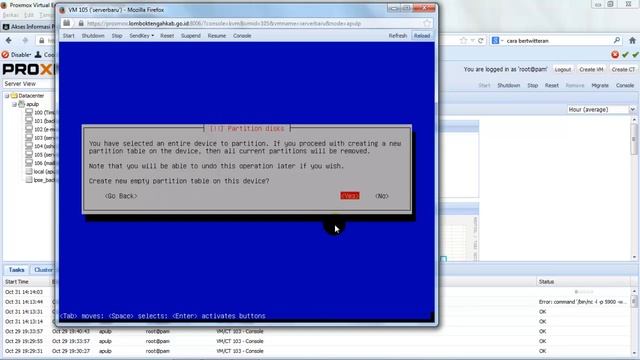Select VM 100 in the server tree

[40, 113]
